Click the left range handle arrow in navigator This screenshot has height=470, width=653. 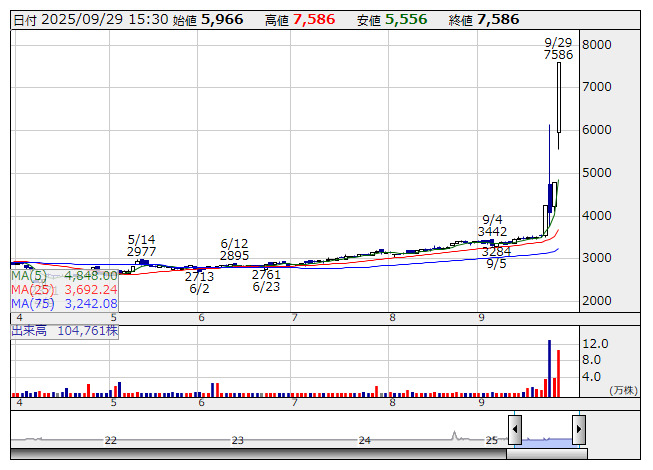(x=515, y=430)
